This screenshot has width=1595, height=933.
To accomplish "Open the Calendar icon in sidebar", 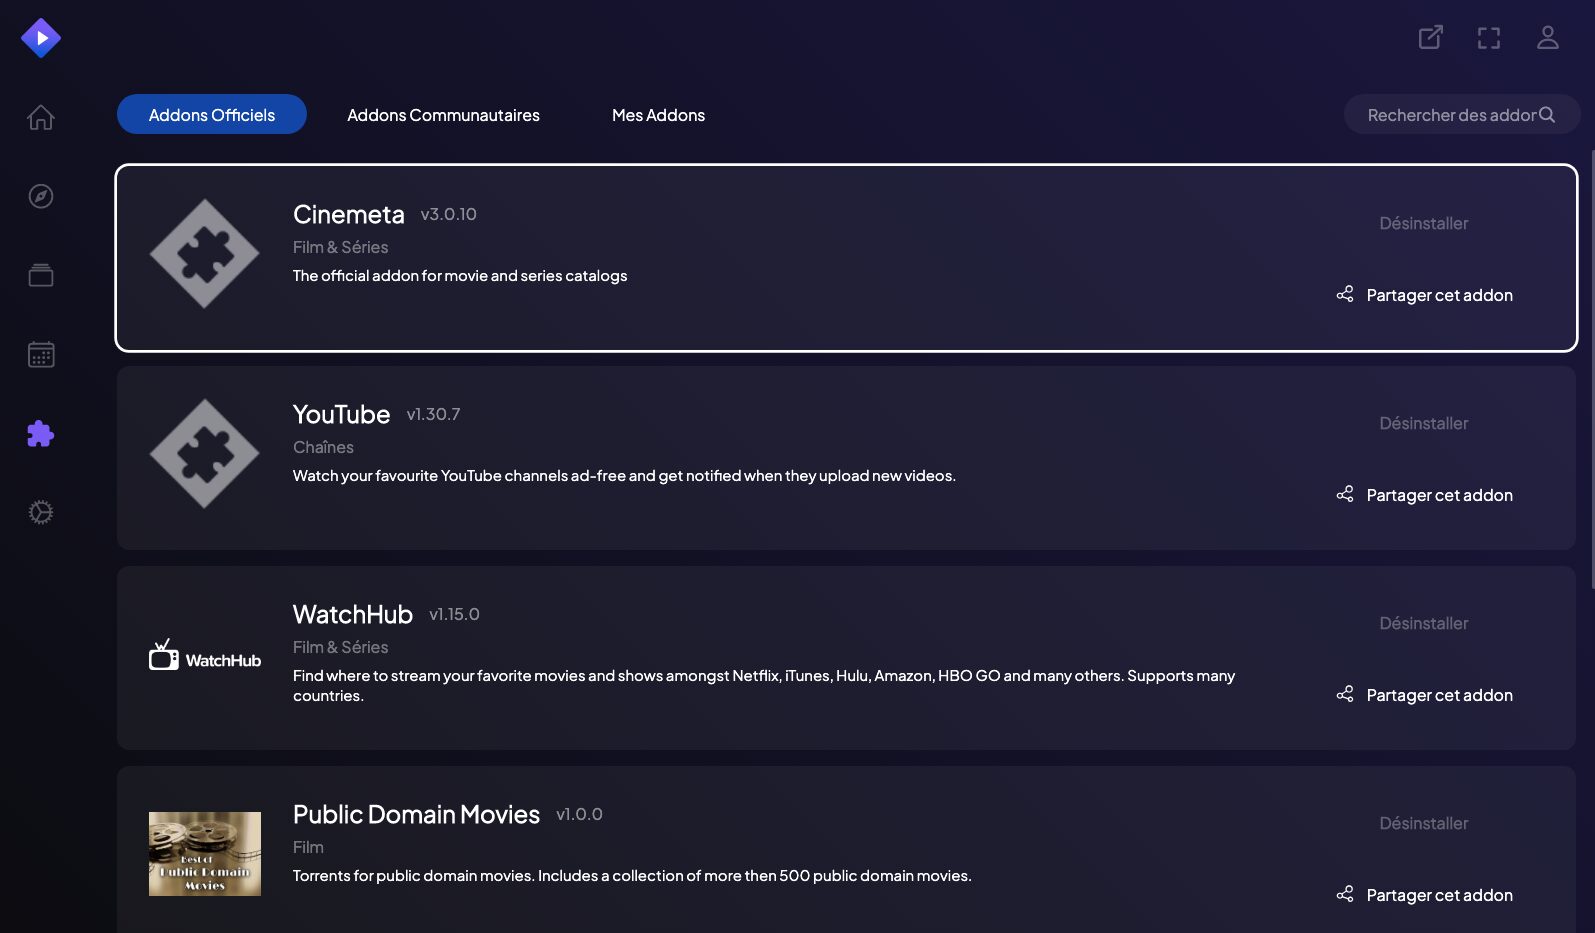I will pos(41,354).
